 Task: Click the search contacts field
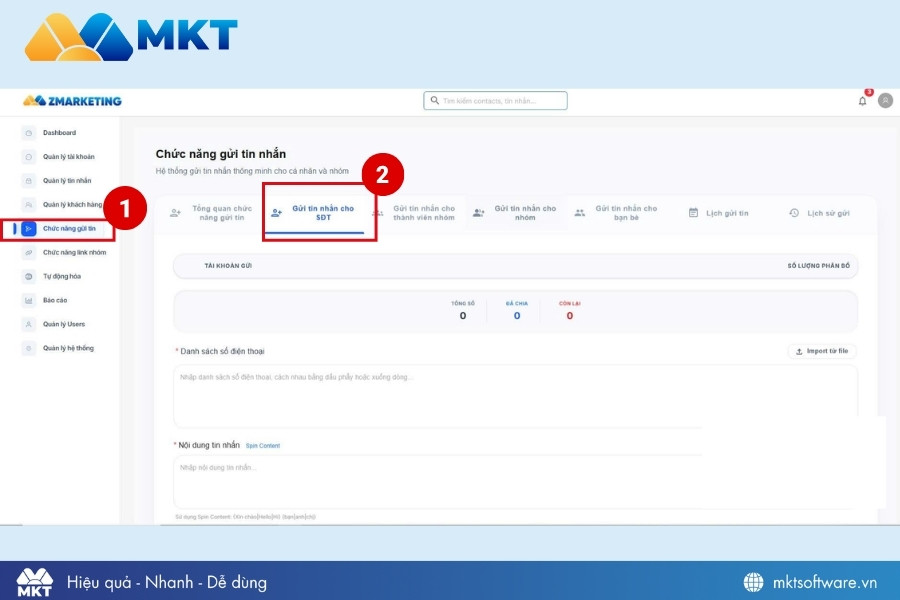point(497,100)
